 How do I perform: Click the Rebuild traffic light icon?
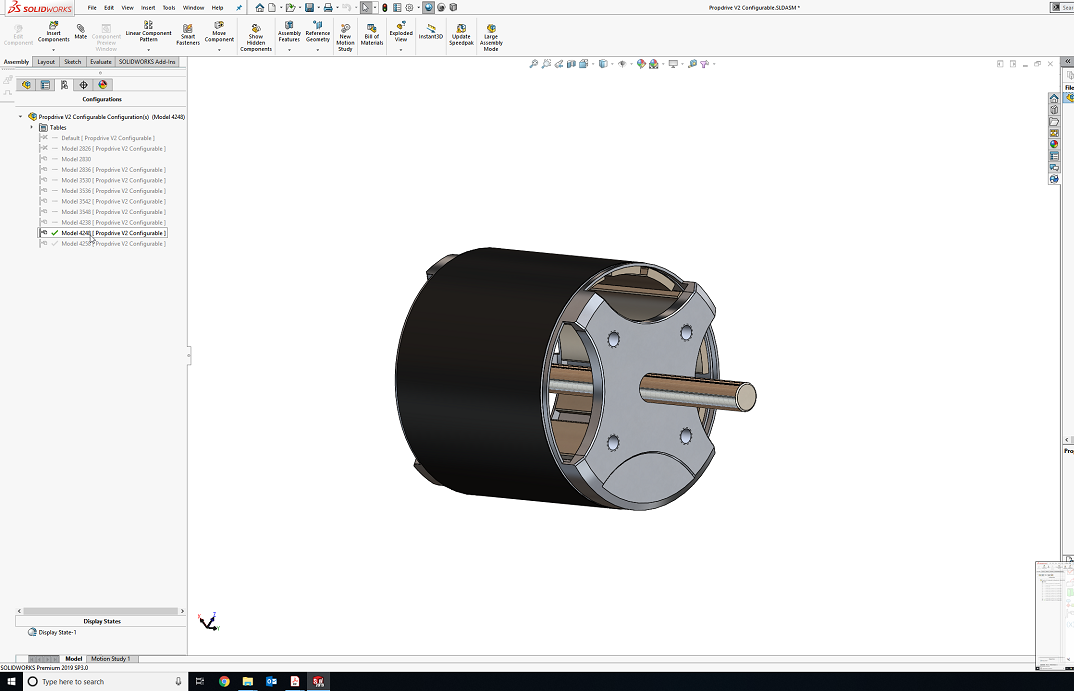pyautogui.click(x=384, y=8)
